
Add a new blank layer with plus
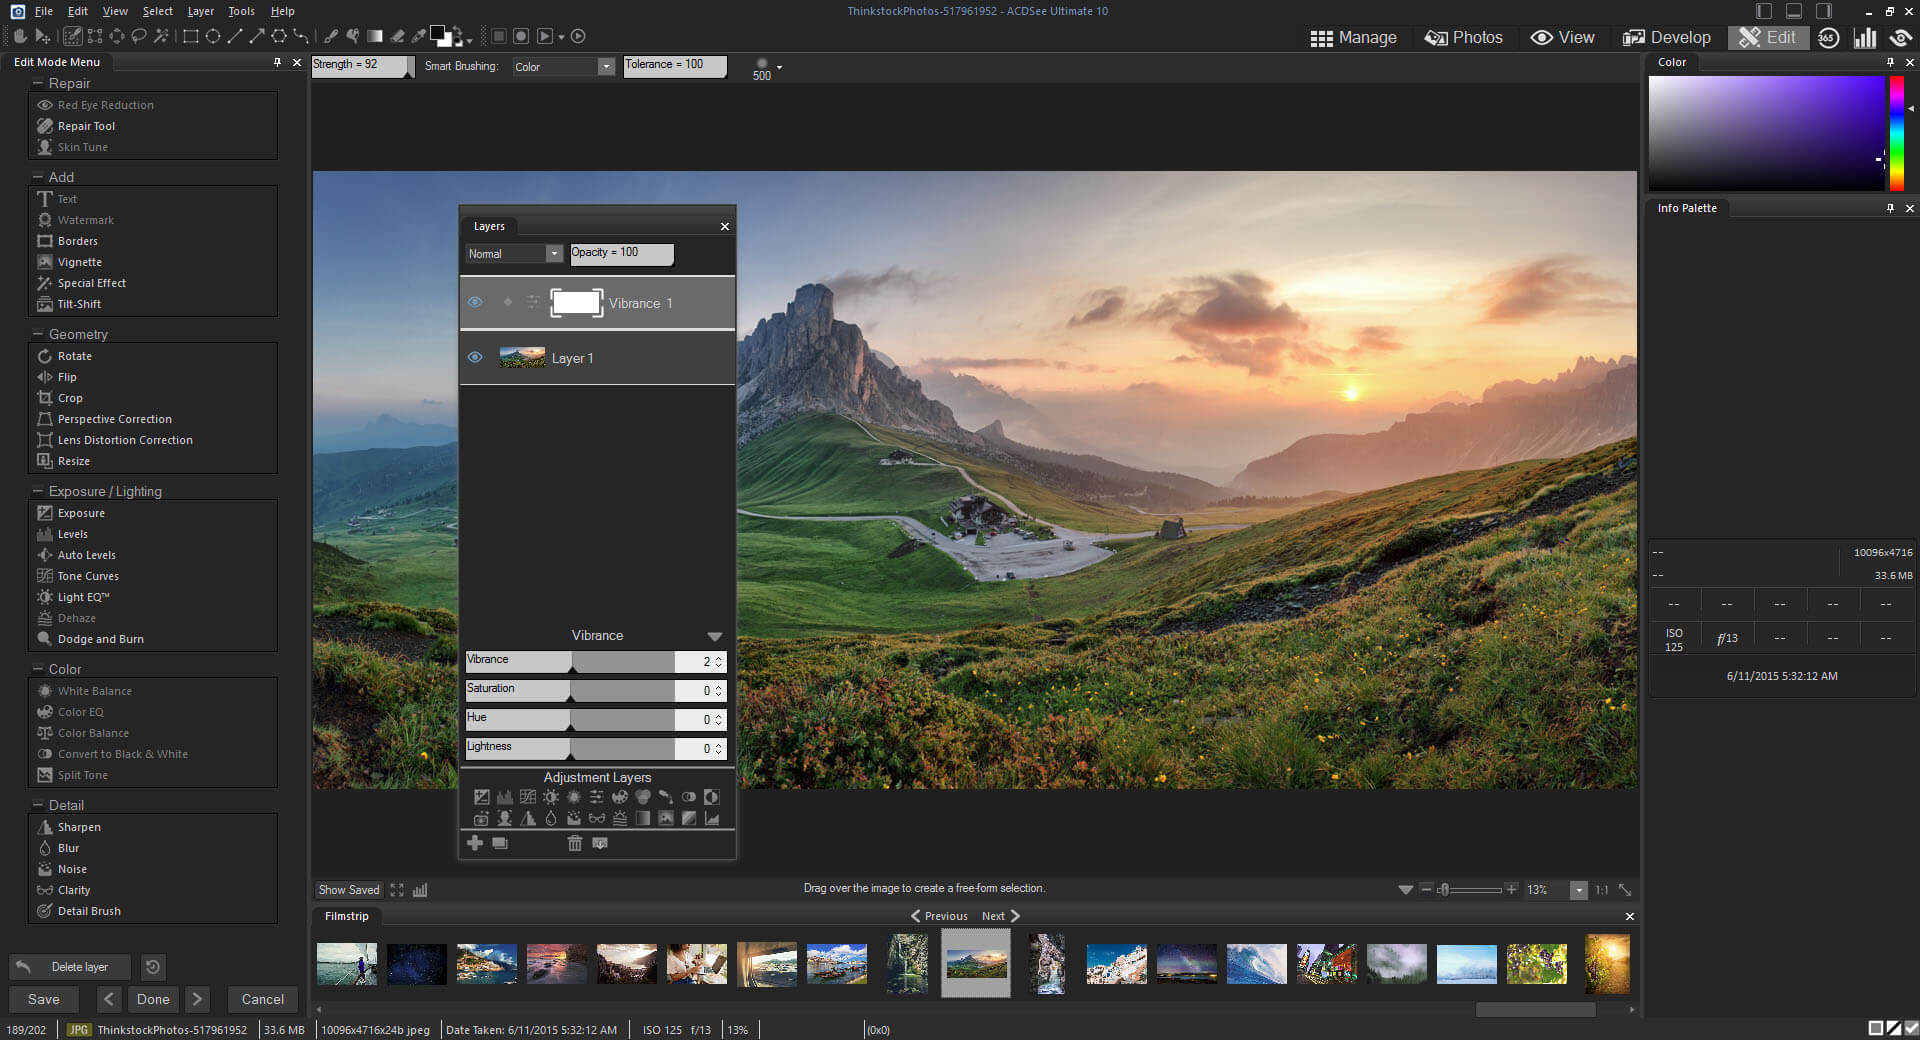(475, 843)
